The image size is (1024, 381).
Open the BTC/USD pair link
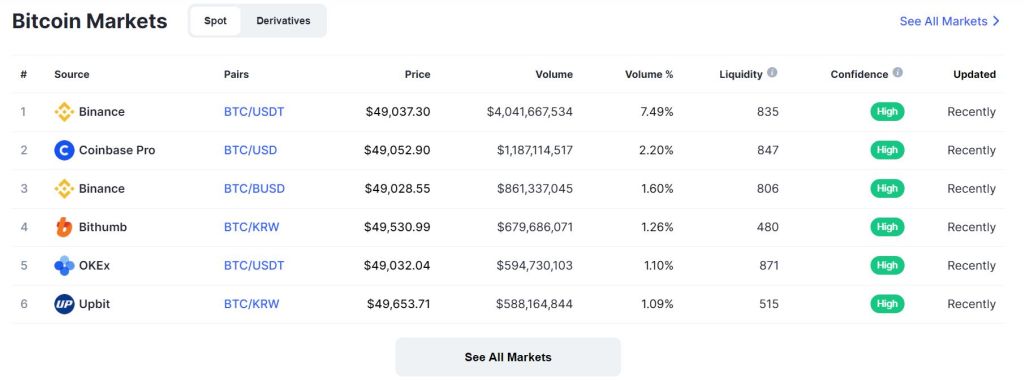(x=250, y=150)
